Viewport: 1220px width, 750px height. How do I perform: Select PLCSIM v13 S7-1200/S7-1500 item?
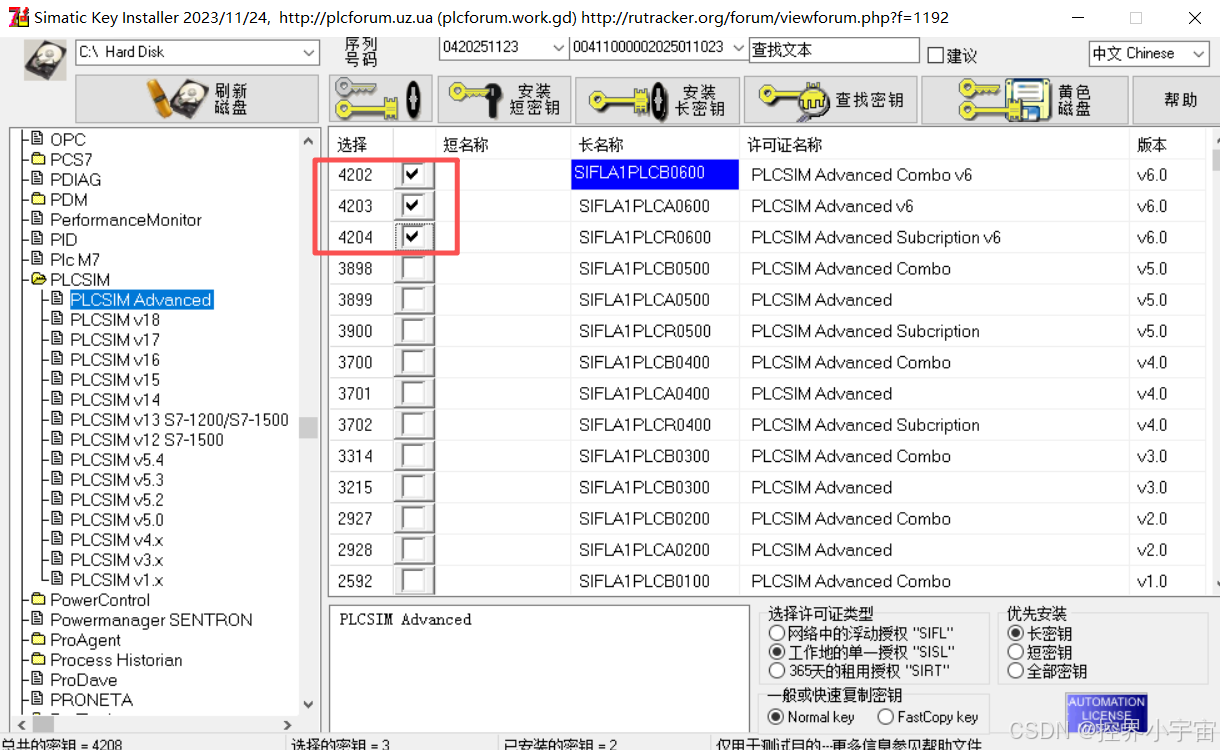pos(179,420)
